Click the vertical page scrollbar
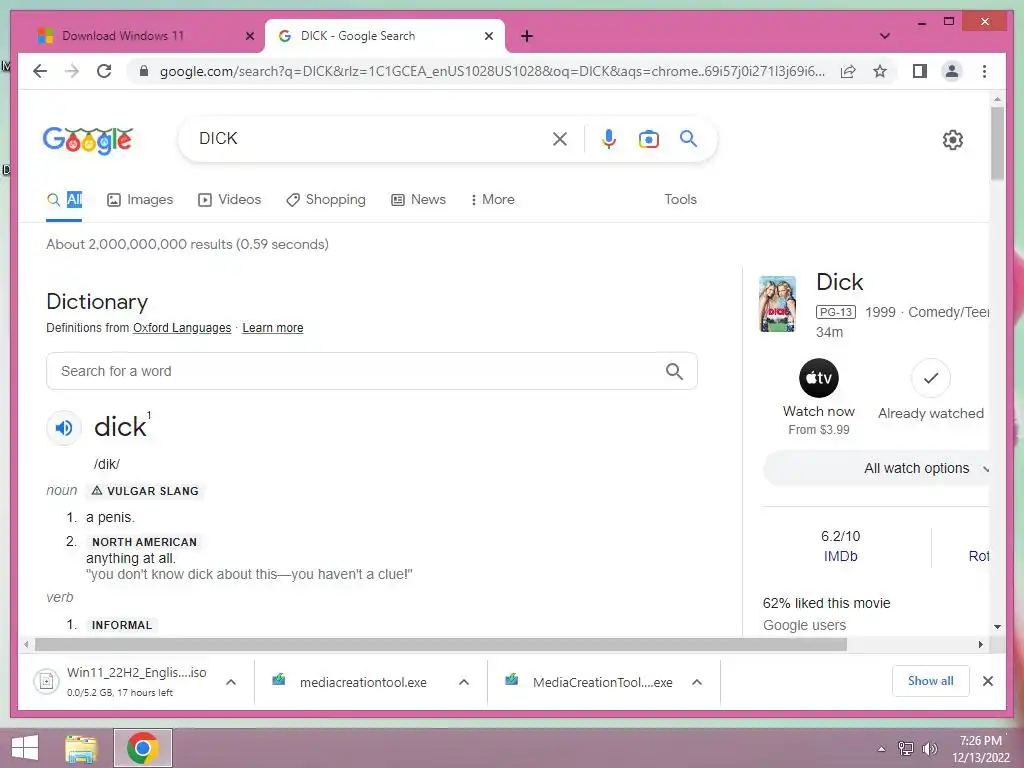The width and height of the screenshot is (1024, 768). [x=997, y=144]
